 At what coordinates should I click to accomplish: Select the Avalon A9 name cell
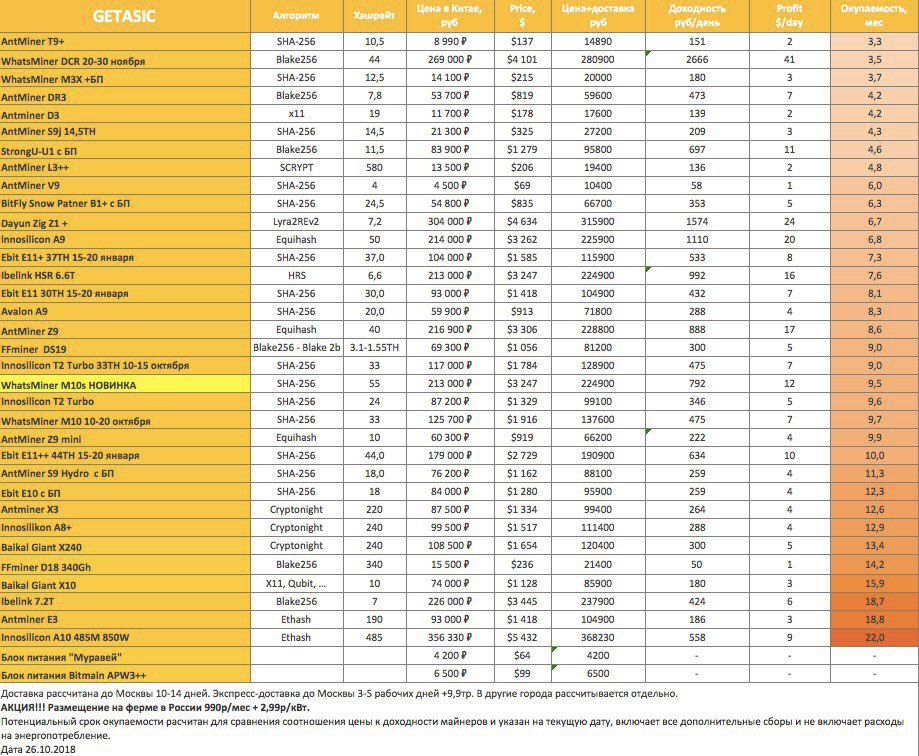[125, 312]
